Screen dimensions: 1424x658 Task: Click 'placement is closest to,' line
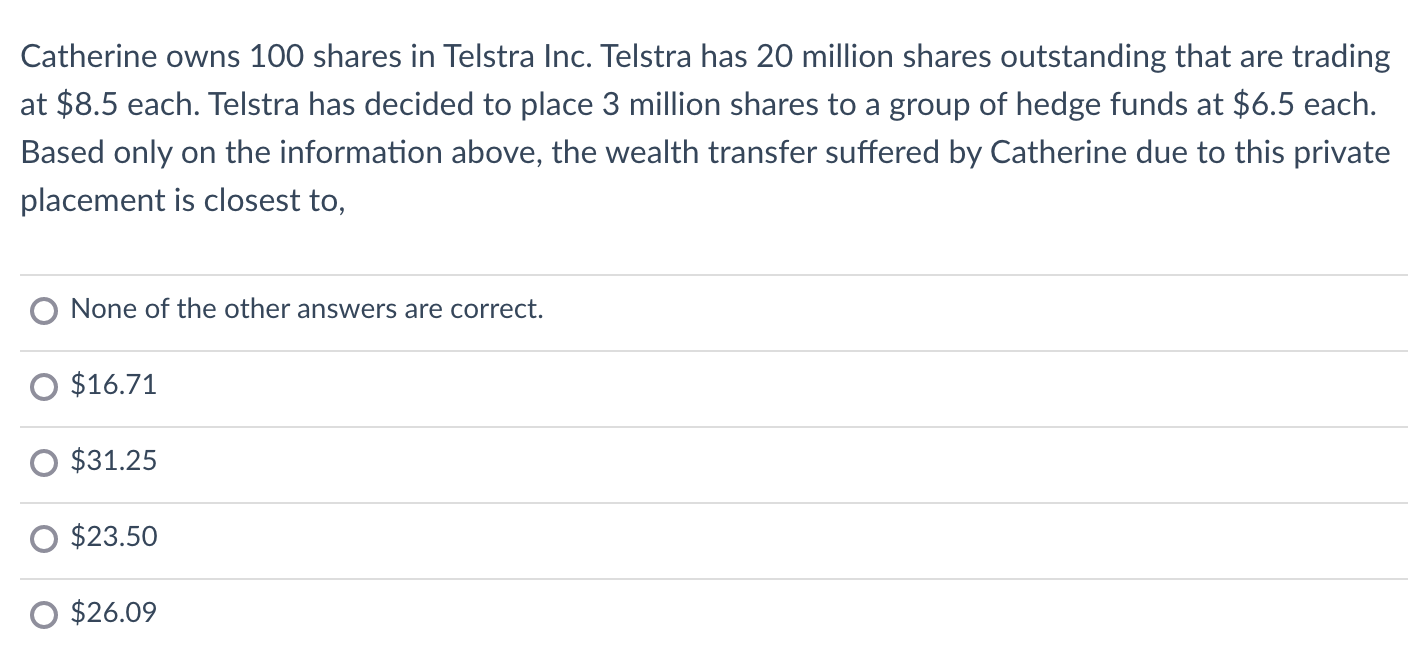182,201
